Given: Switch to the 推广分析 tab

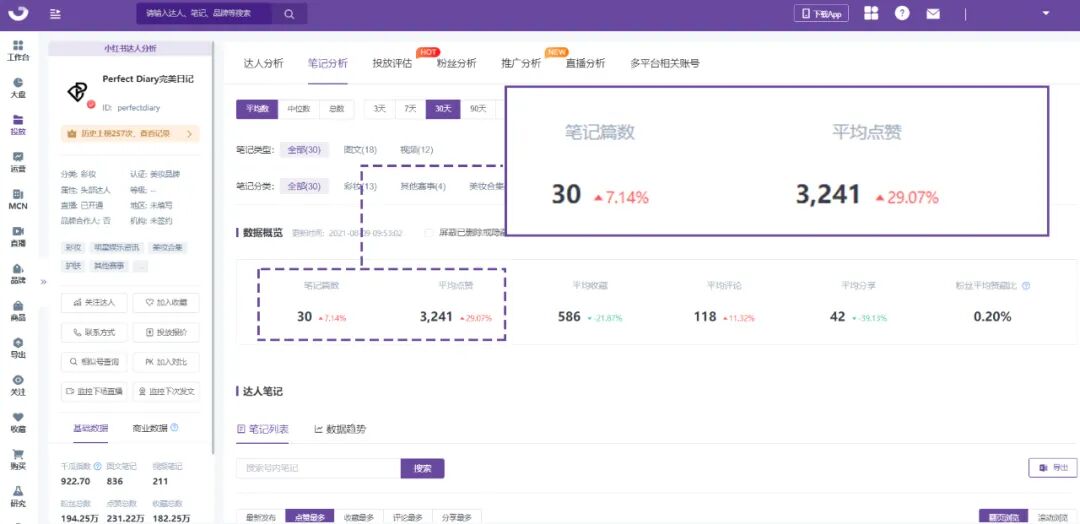Looking at the screenshot, I should tap(521, 63).
